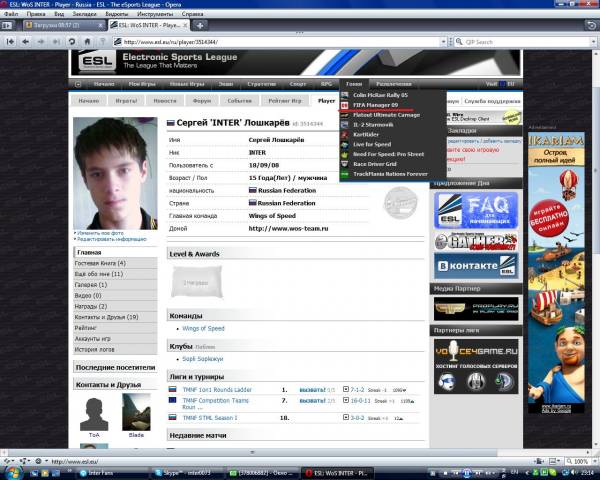Click the Need For Speed Pro Street icon
Screen dimensions: 600x480
(345, 154)
